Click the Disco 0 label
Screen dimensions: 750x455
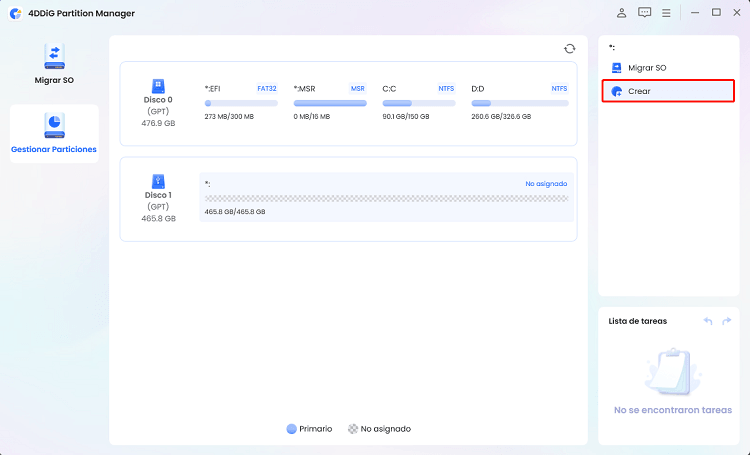pyautogui.click(x=158, y=100)
